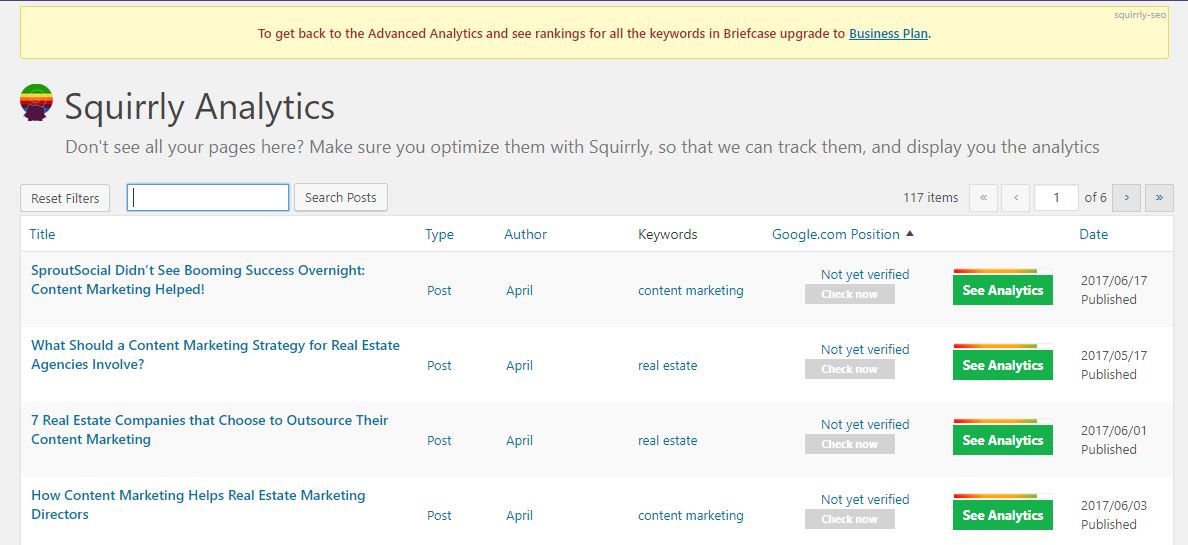Click the Keywords column header
Screen dimensions: 1188x545
(x=667, y=234)
